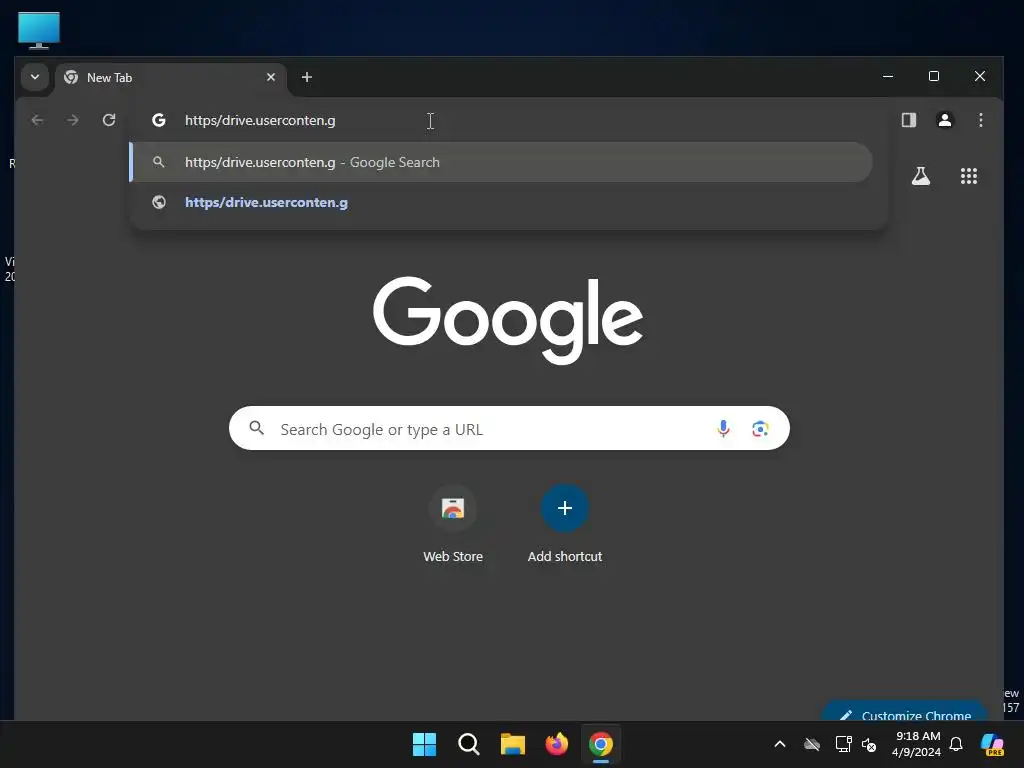Image resolution: width=1024 pixels, height=768 pixels.
Task: Click into the address bar text
Action: coord(260,120)
